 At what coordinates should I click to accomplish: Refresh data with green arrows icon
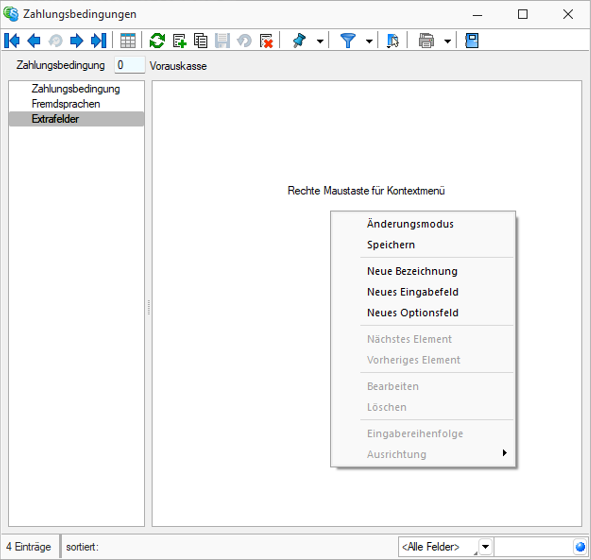[157, 41]
